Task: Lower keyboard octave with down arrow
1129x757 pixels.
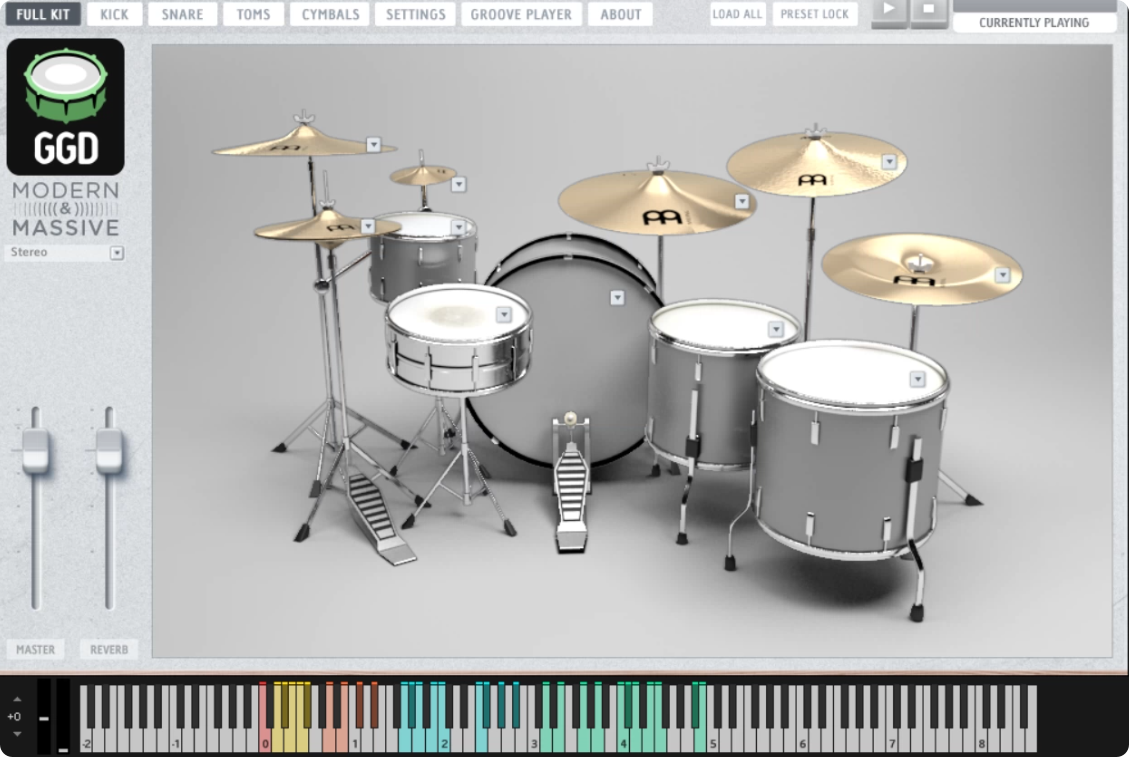Action: point(17,734)
